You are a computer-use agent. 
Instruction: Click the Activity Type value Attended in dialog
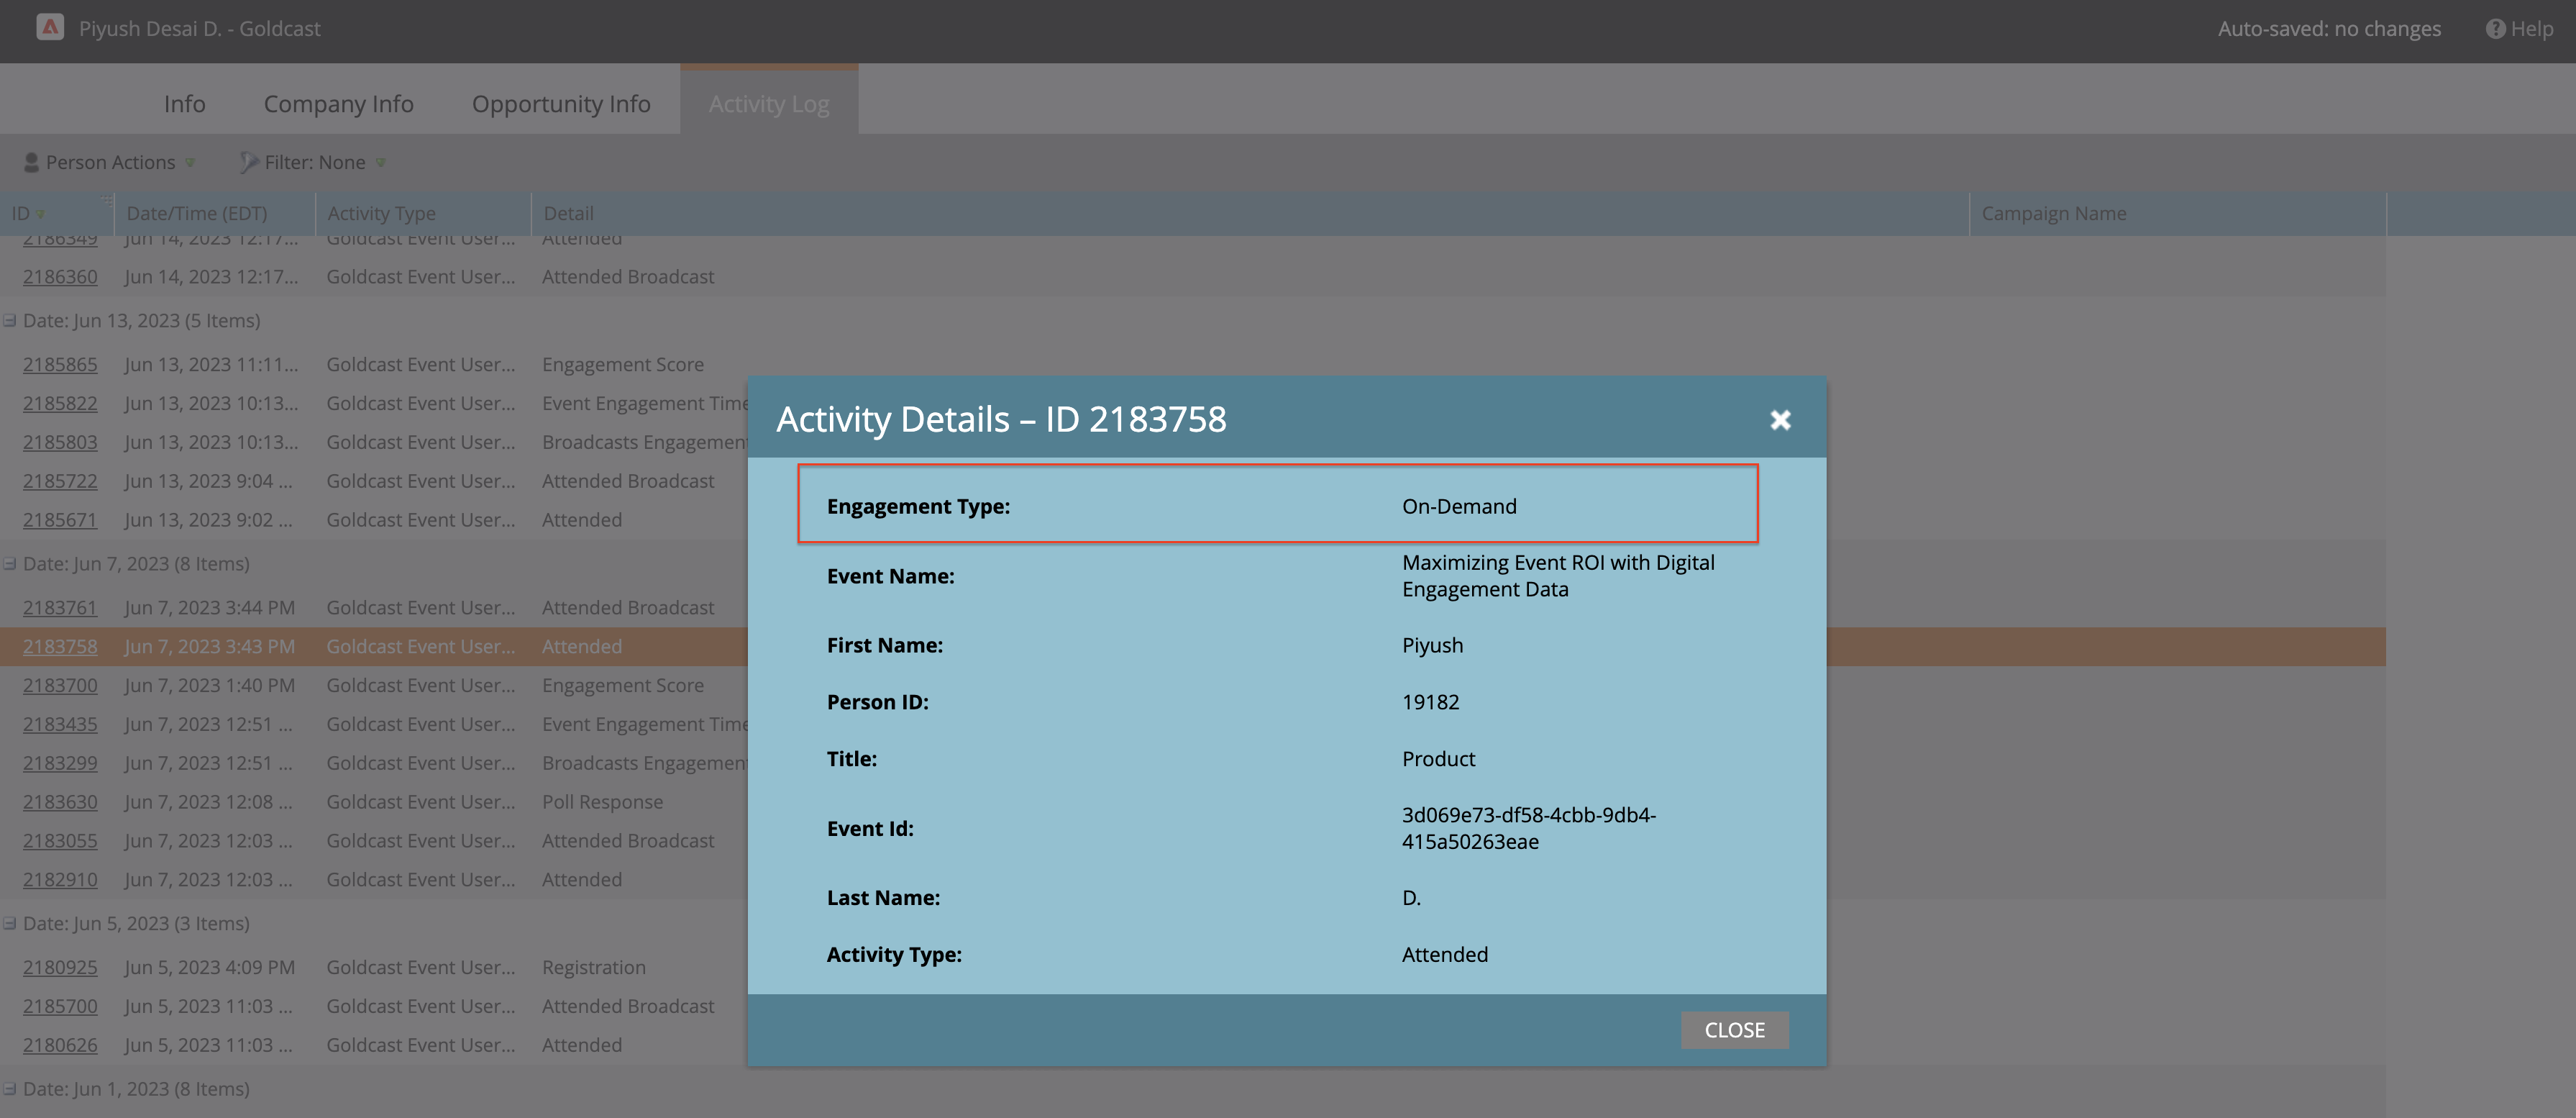click(x=1444, y=955)
